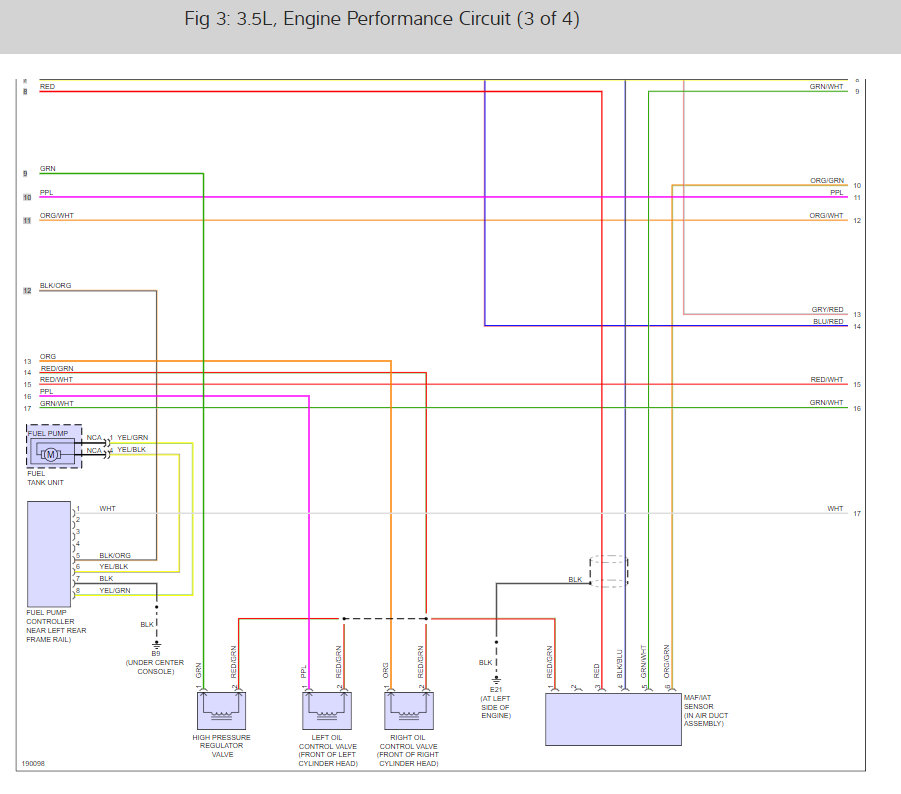
Task: Select the left oil control valve symbol
Action: 327,711
